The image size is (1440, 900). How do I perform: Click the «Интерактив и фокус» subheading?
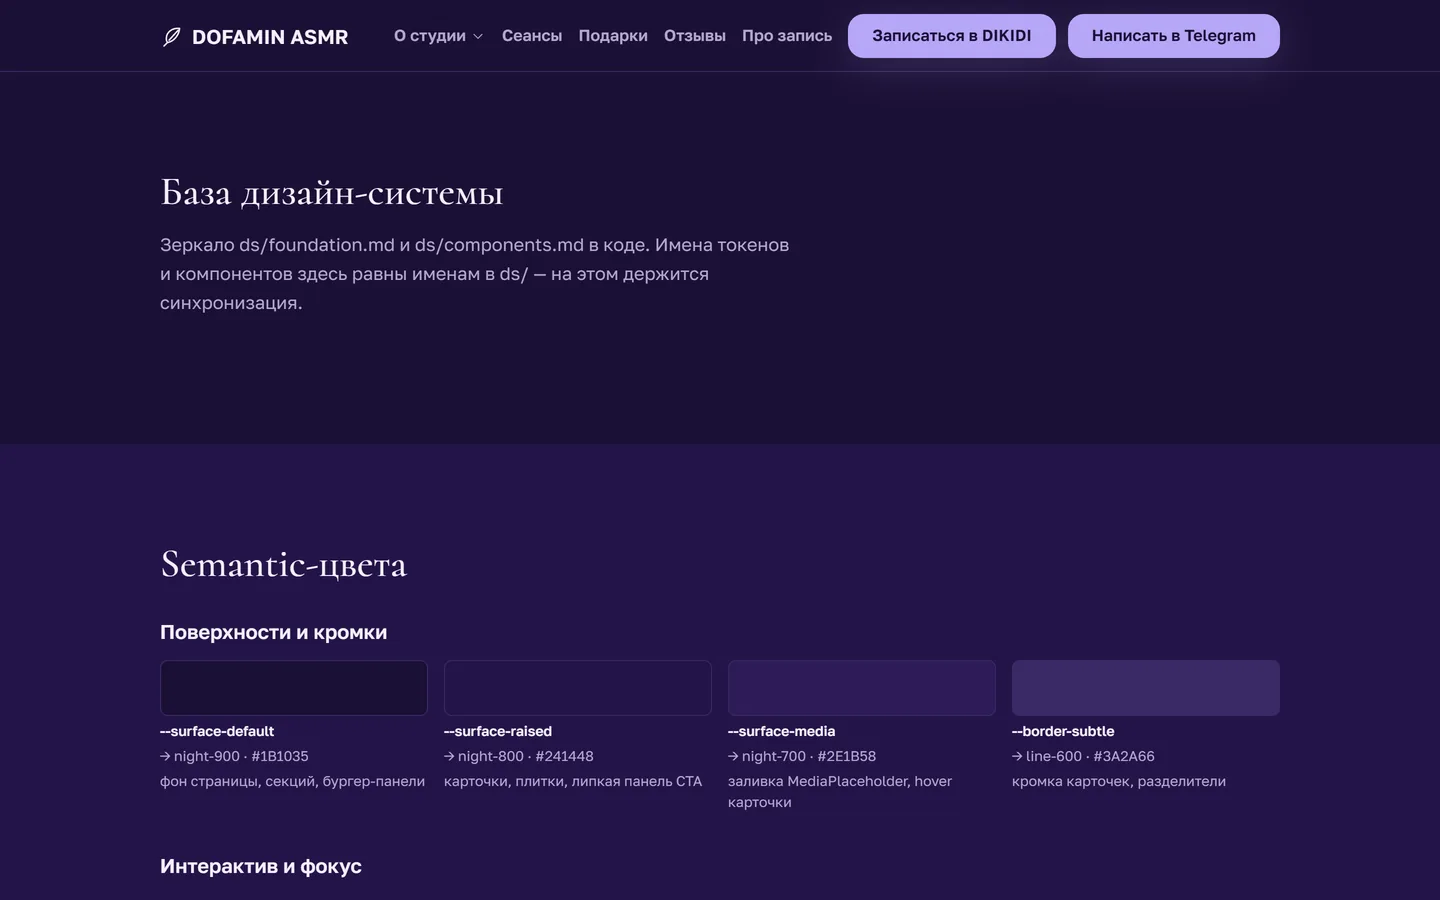[x=261, y=866]
